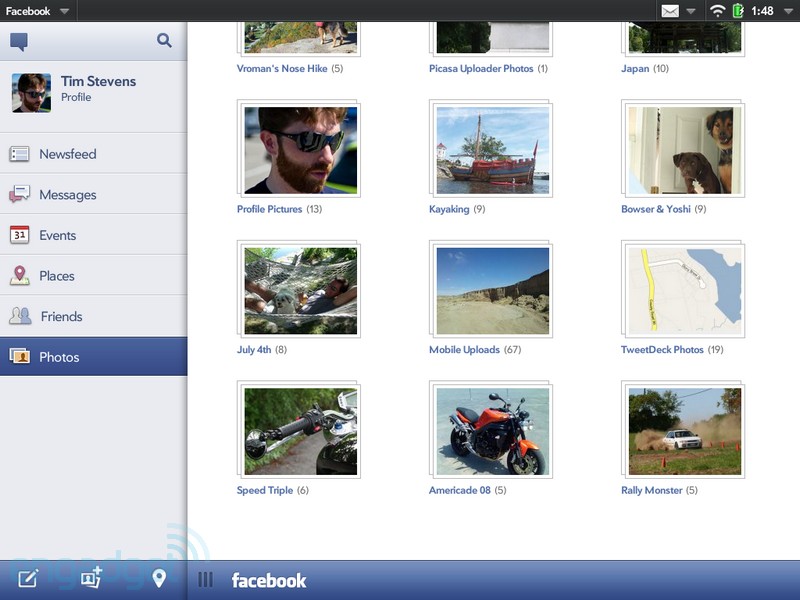Select the Picasa Uploader Photos thumbnail

pos(491,39)
